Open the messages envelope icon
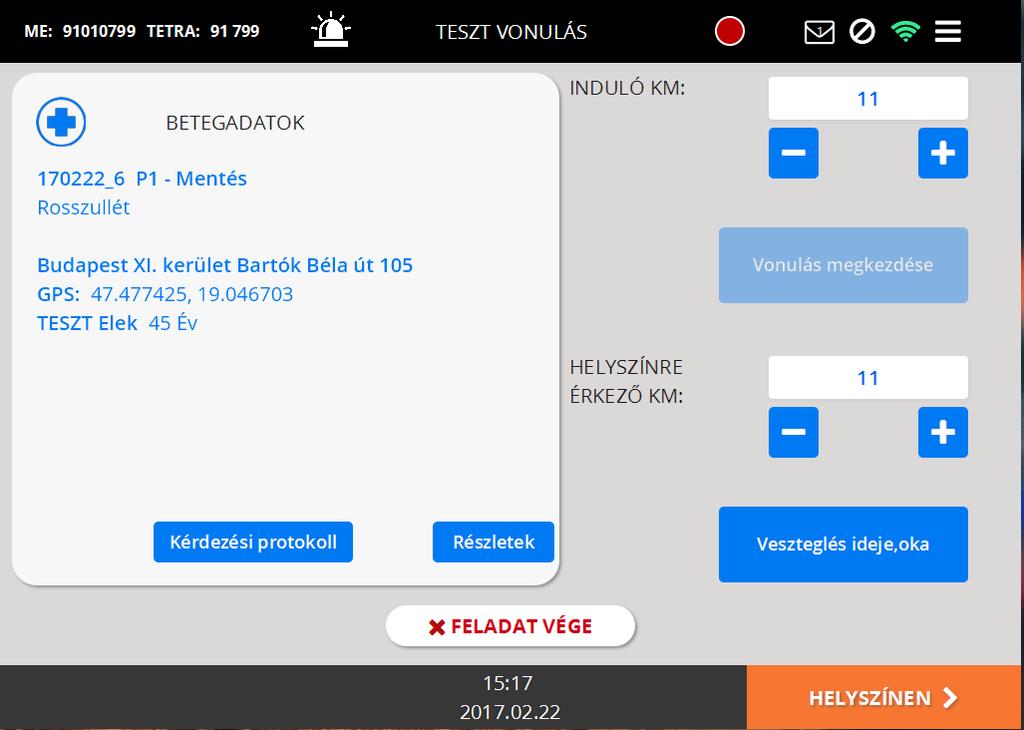 pyautogui.click(x=819, y=31)
